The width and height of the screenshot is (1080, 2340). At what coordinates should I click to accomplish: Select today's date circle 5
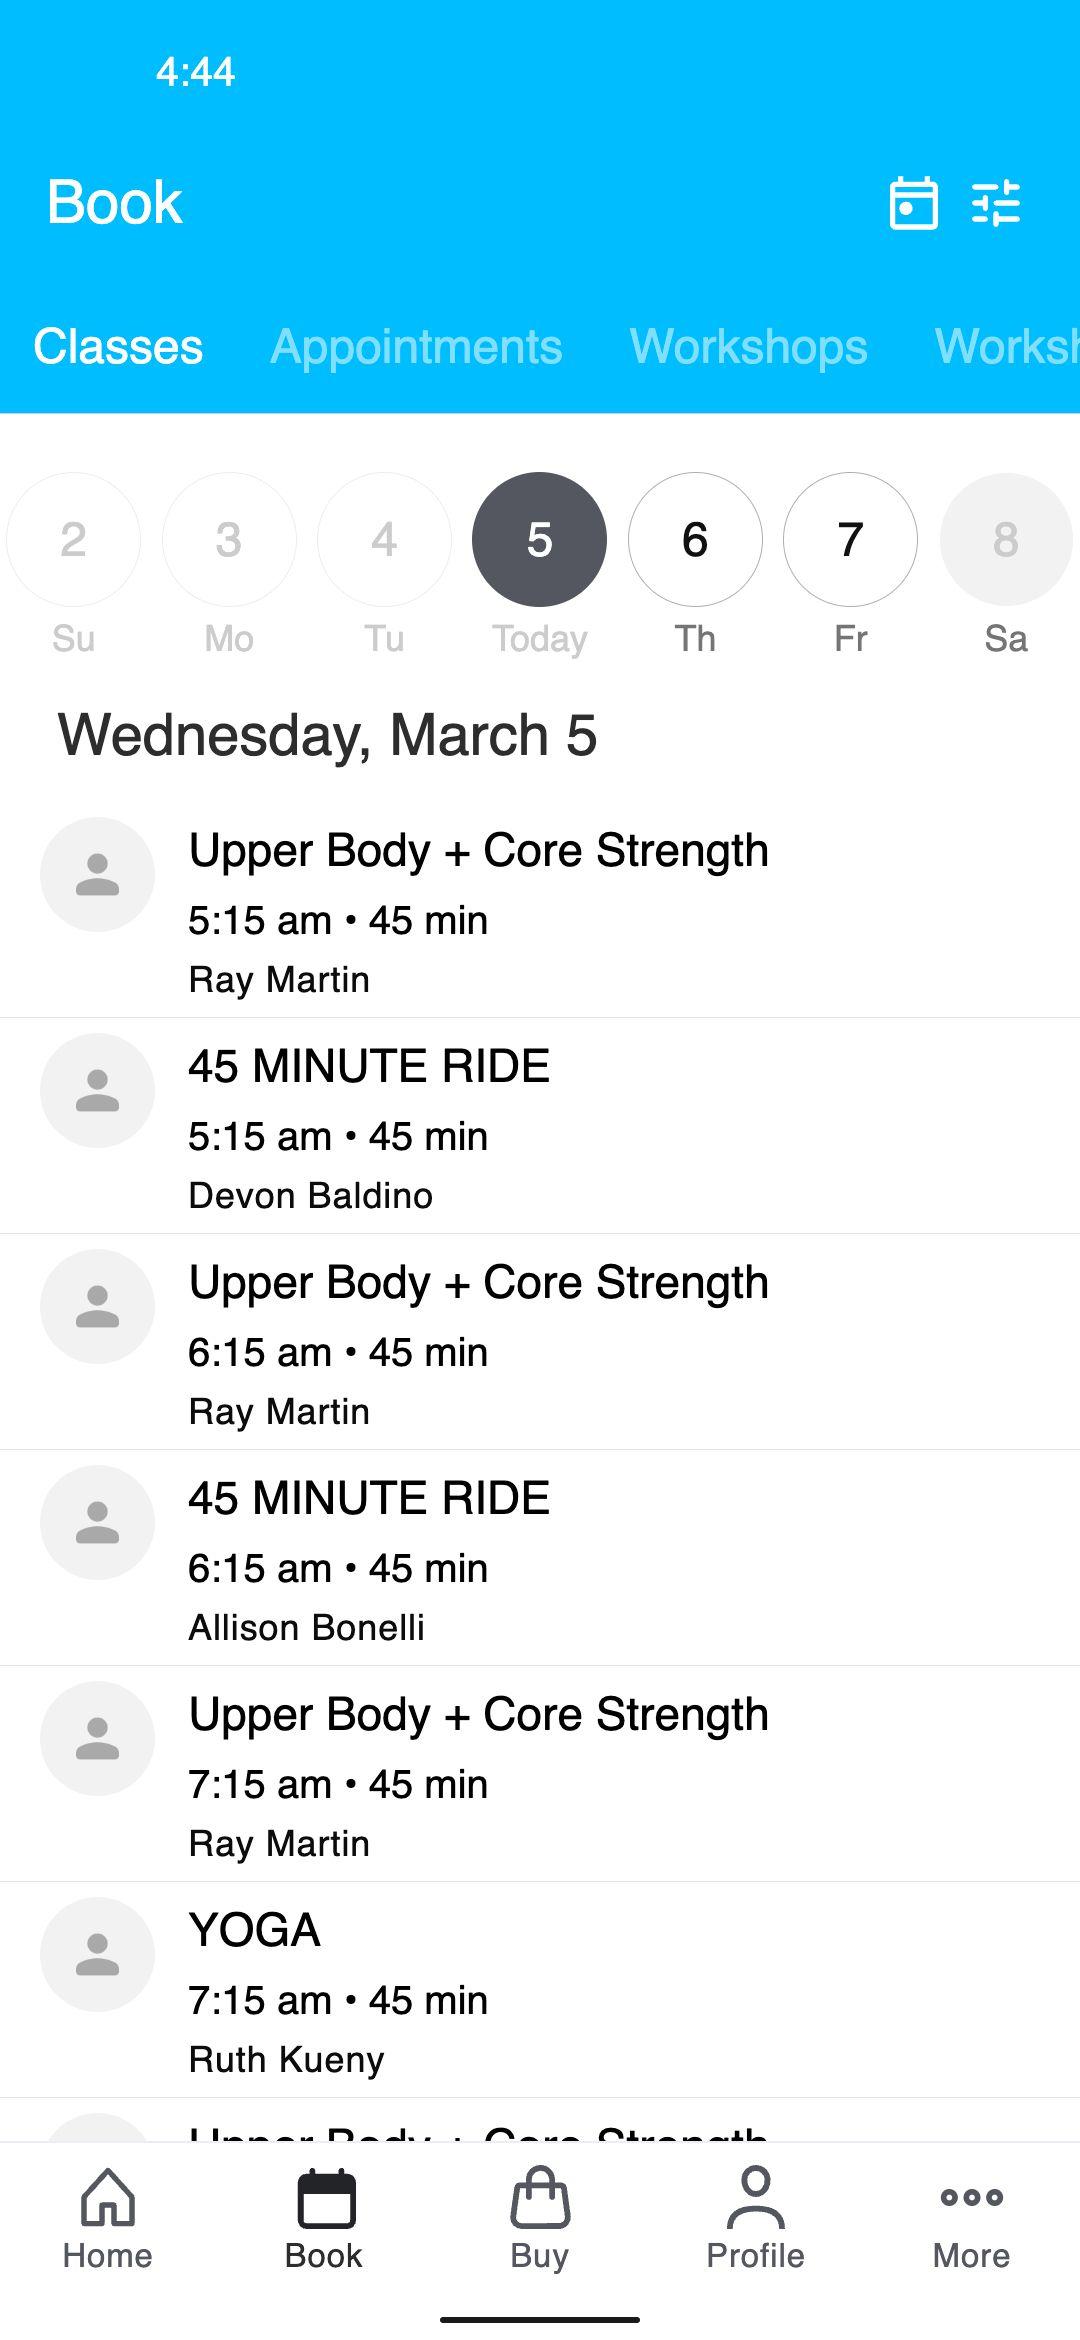click(539, 540)
